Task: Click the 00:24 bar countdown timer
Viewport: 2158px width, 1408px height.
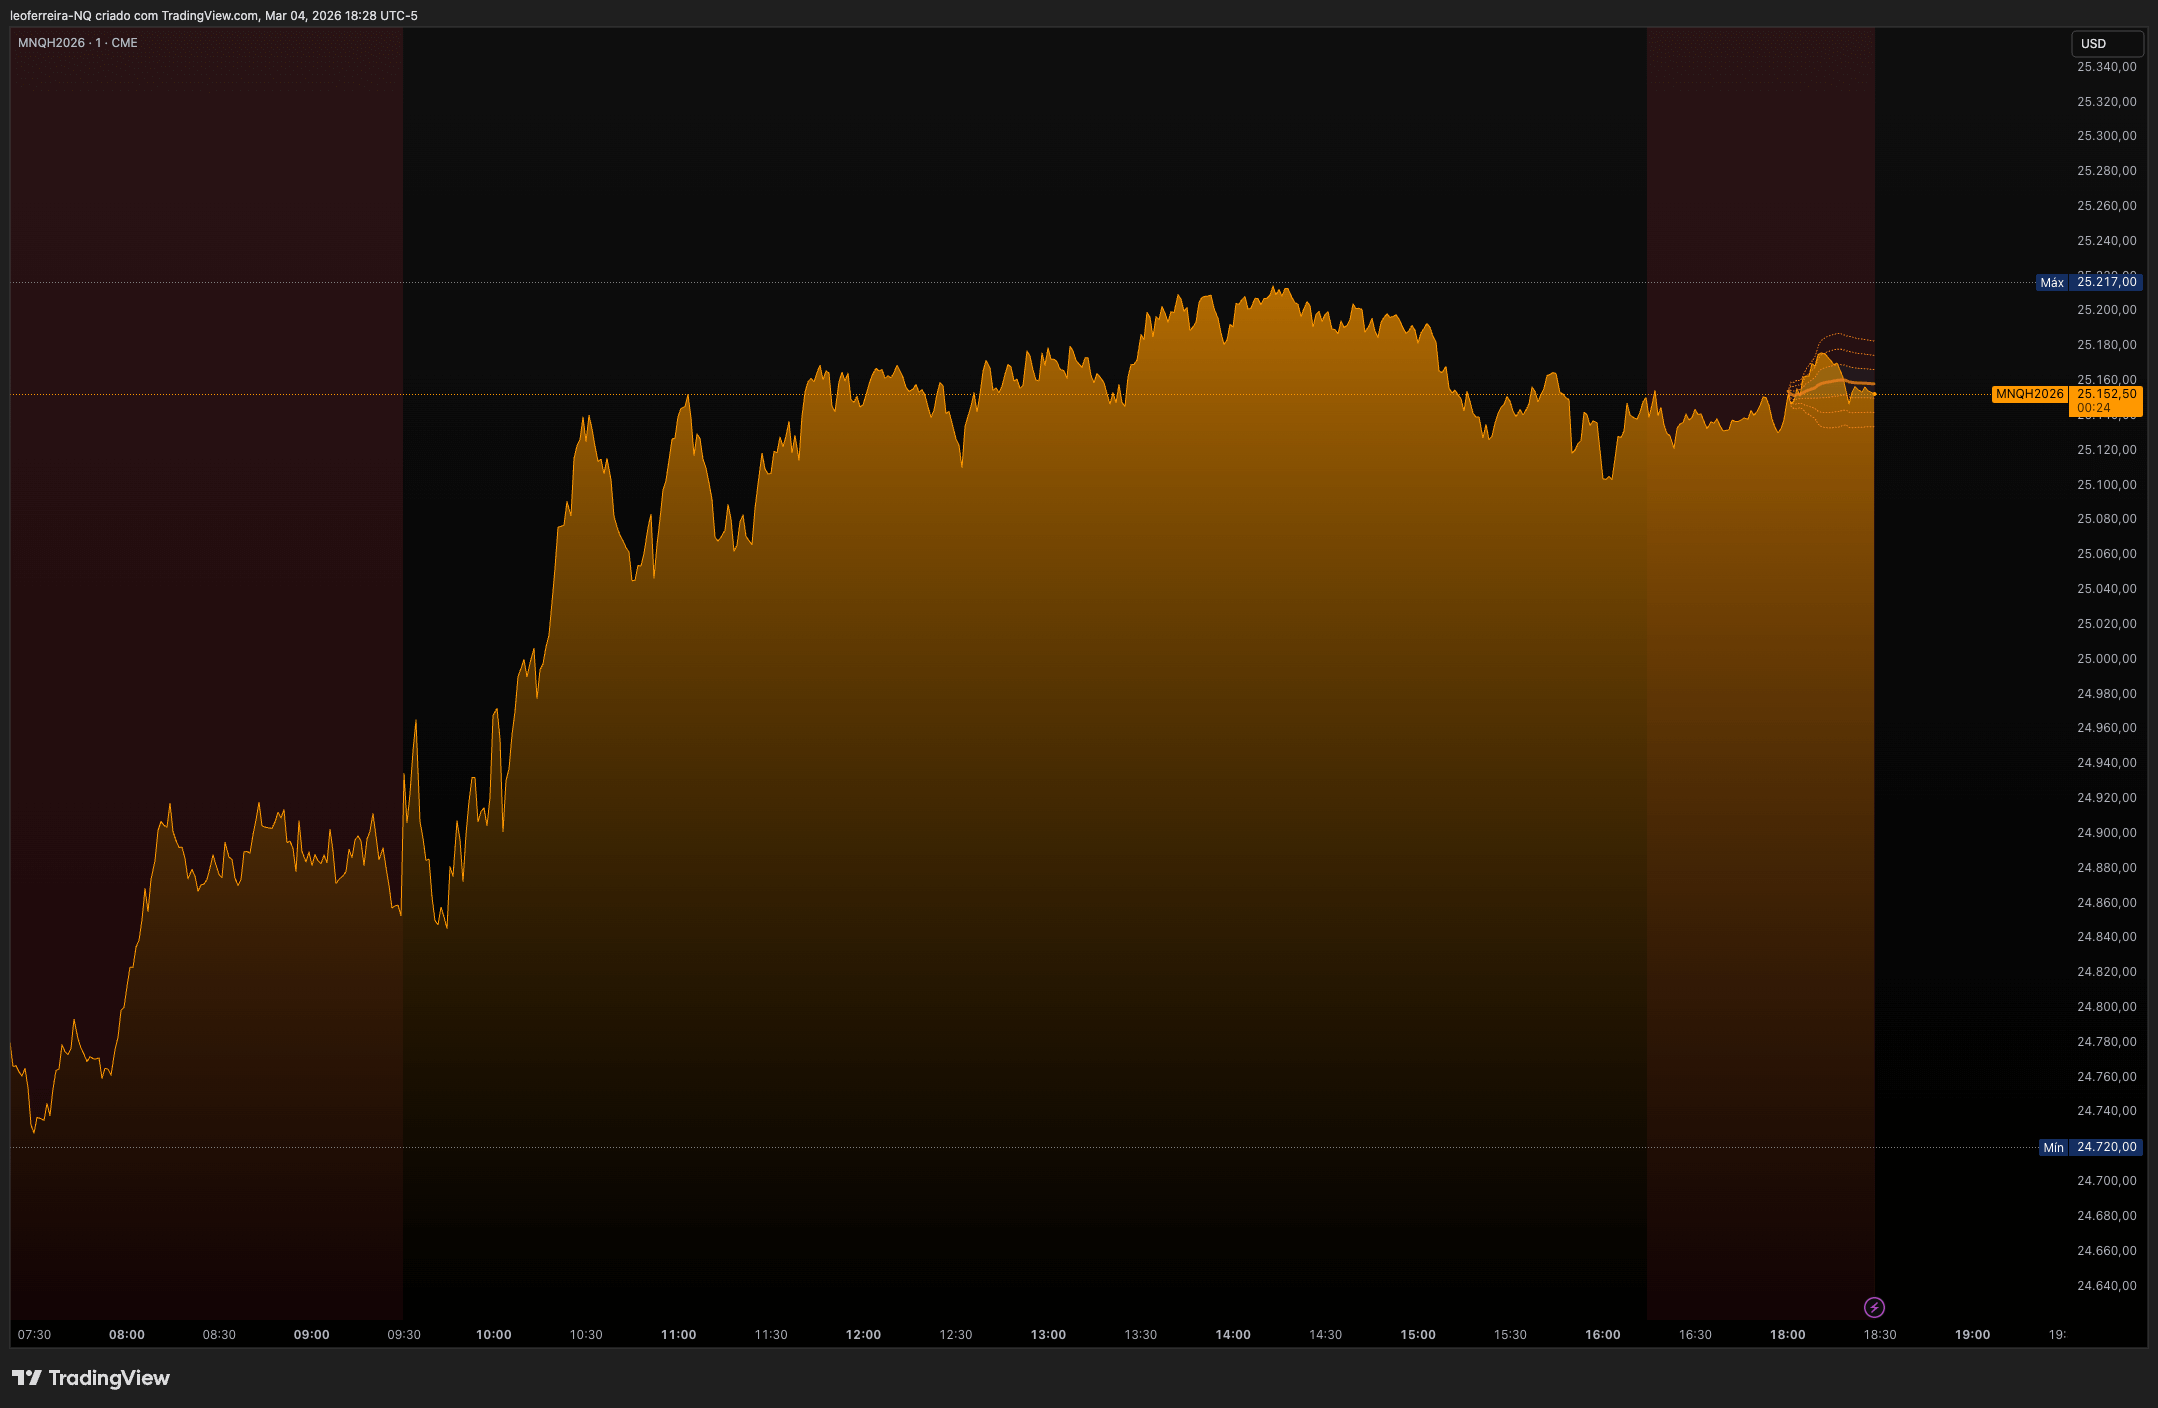Action: 2094,408
